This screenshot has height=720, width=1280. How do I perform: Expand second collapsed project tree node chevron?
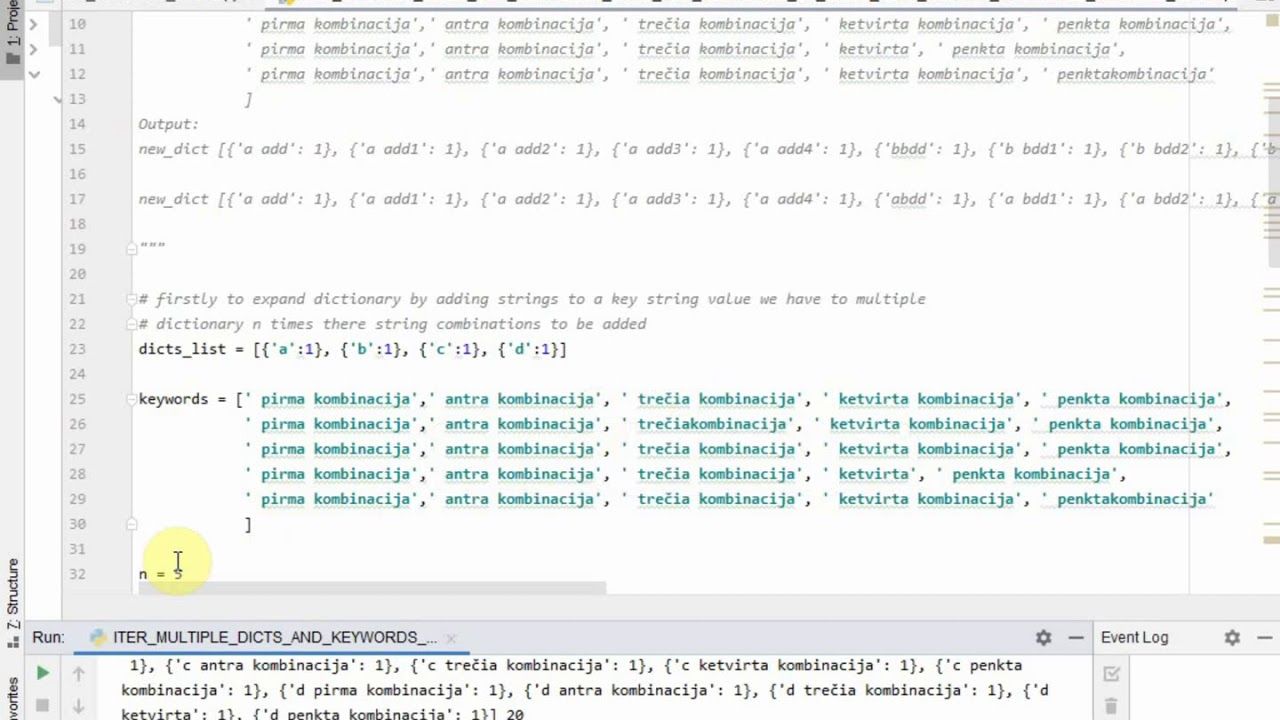point(34,48)
